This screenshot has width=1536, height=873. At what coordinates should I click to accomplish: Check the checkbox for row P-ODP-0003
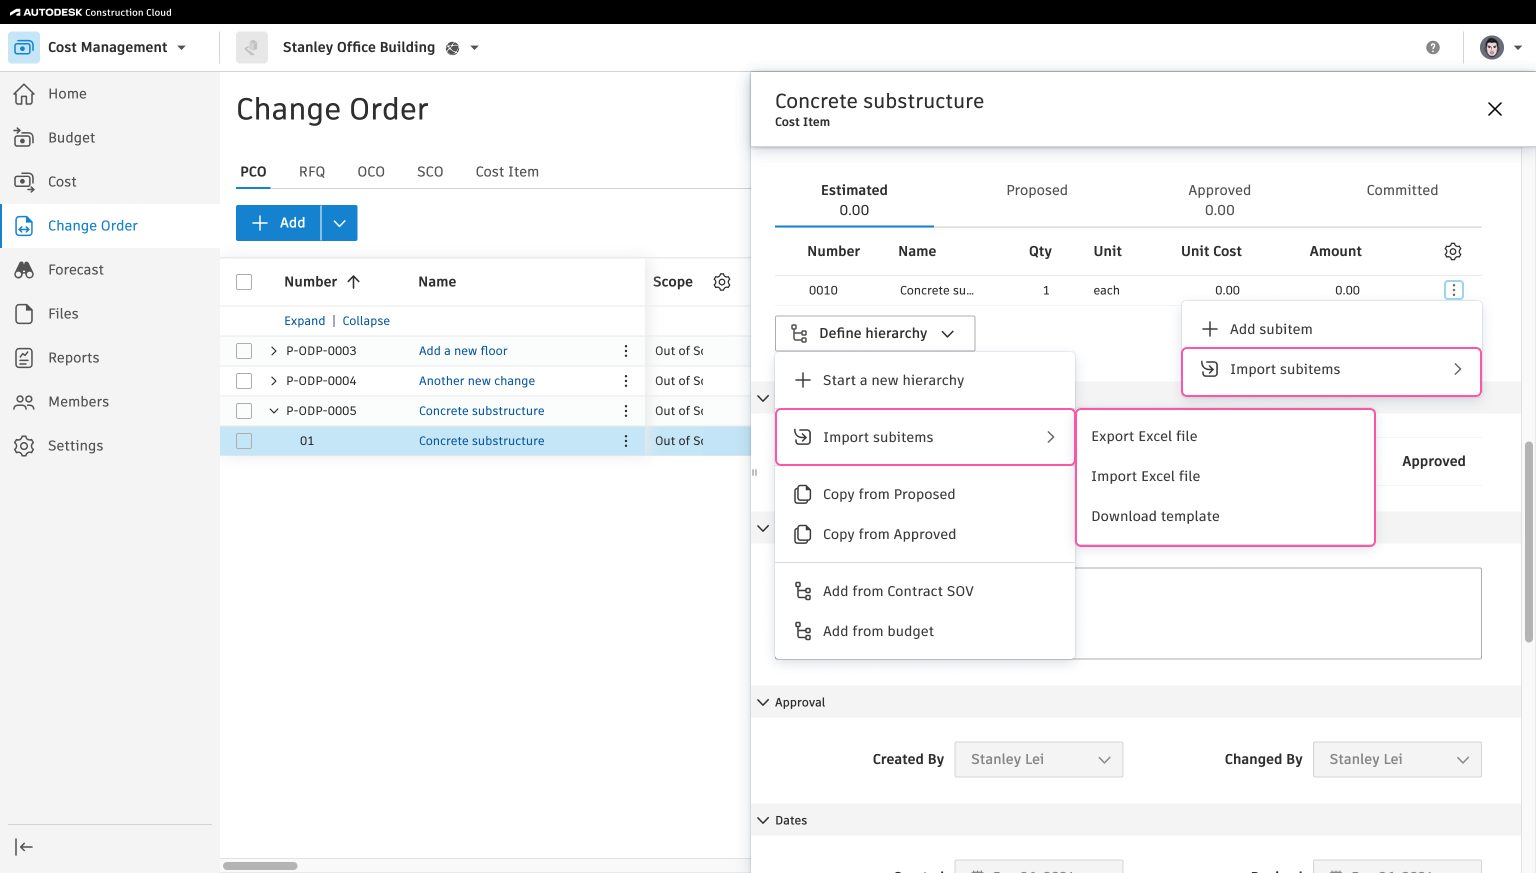(244, 350)
